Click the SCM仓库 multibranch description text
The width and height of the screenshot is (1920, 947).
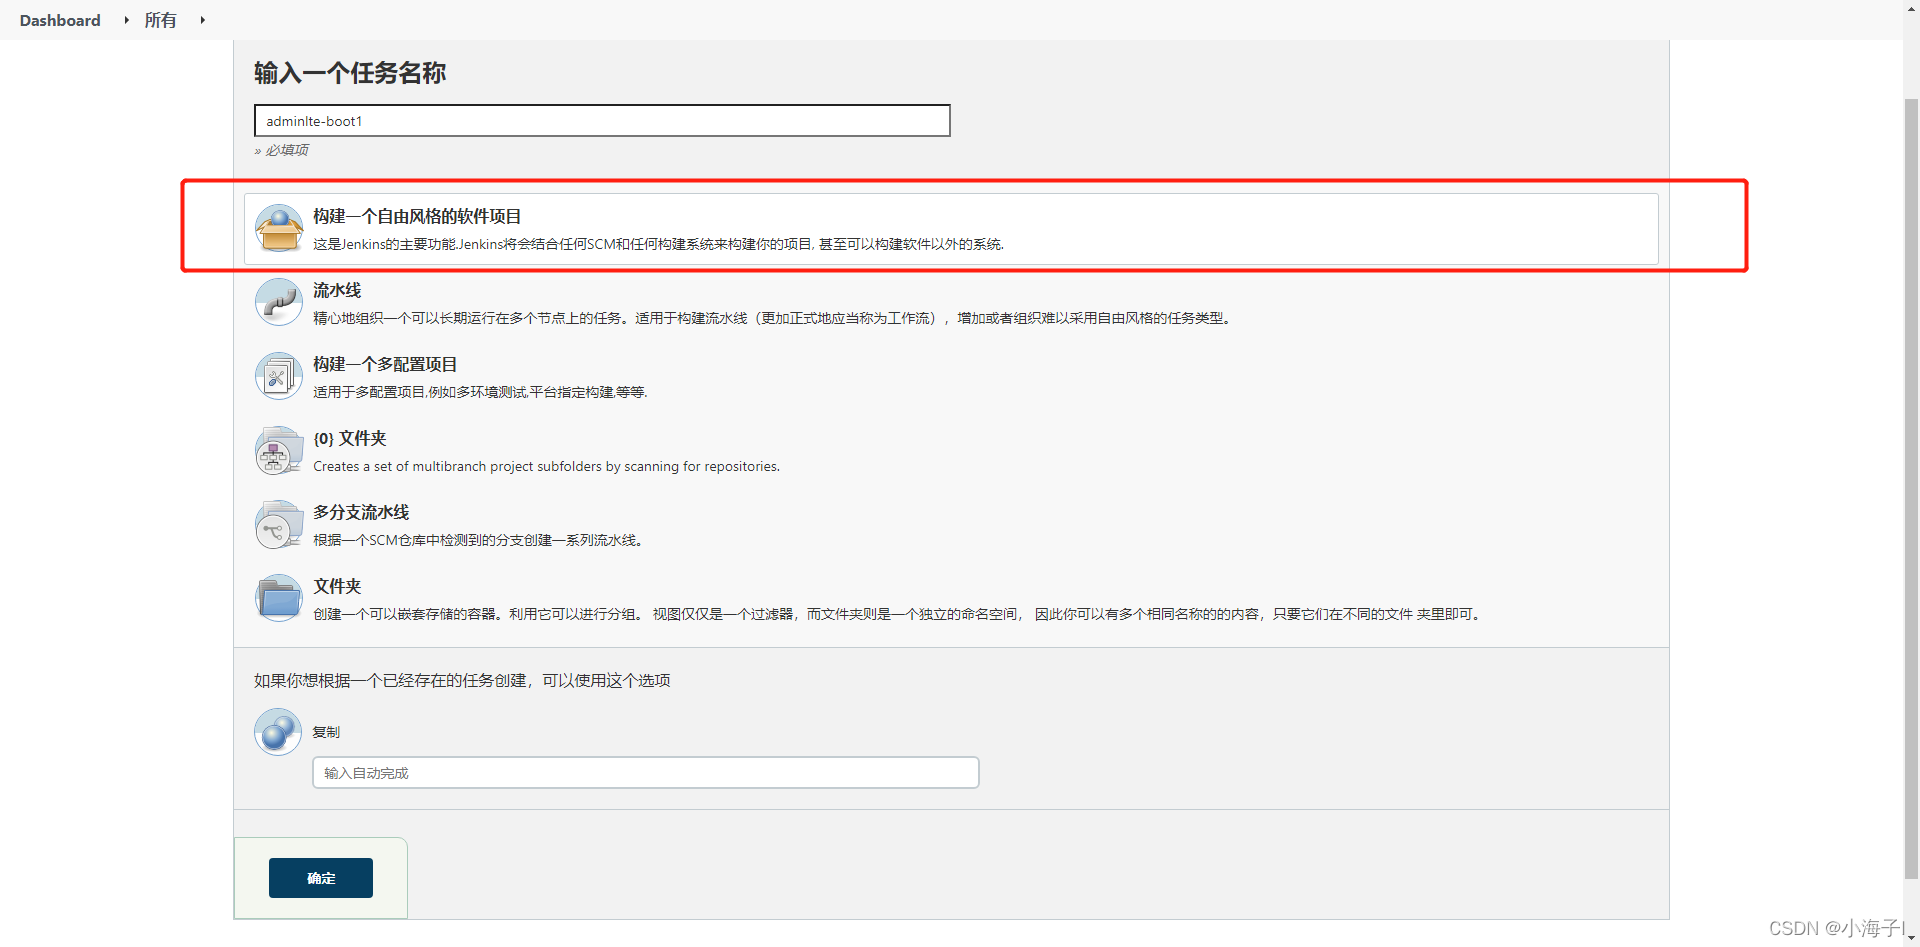pos(479,540)
